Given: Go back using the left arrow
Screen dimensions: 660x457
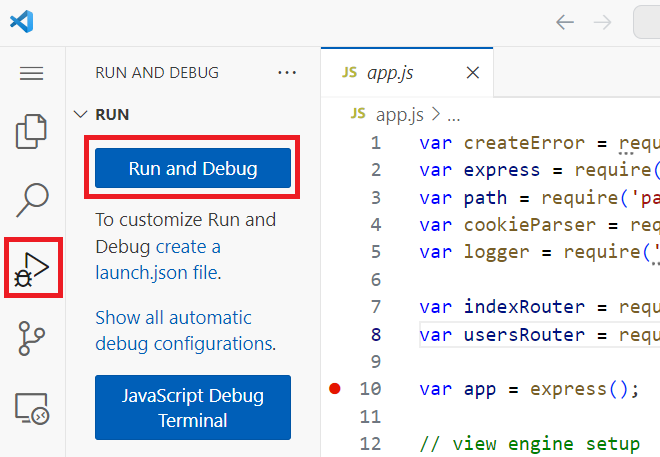Looking at the screenshot, I should (x=565, y=22).
